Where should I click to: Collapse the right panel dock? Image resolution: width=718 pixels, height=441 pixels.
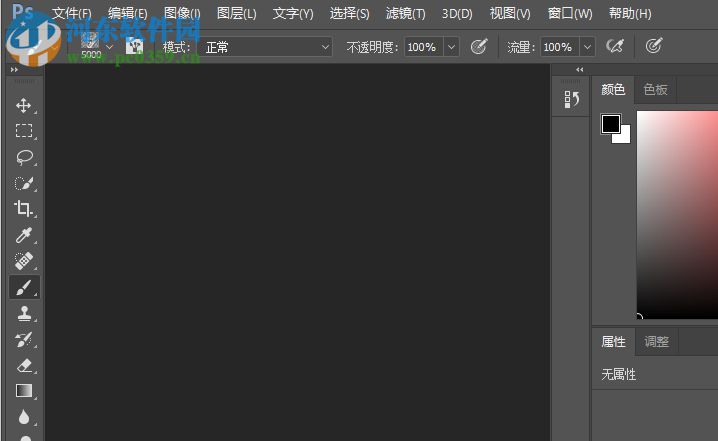580,70
